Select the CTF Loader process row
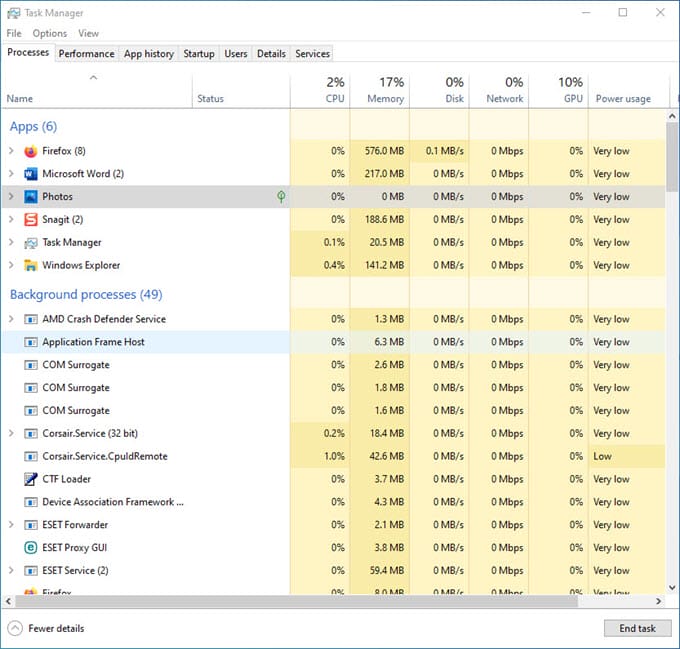The width and height of the screenshot is (680, 649). [x=333, y=479]
